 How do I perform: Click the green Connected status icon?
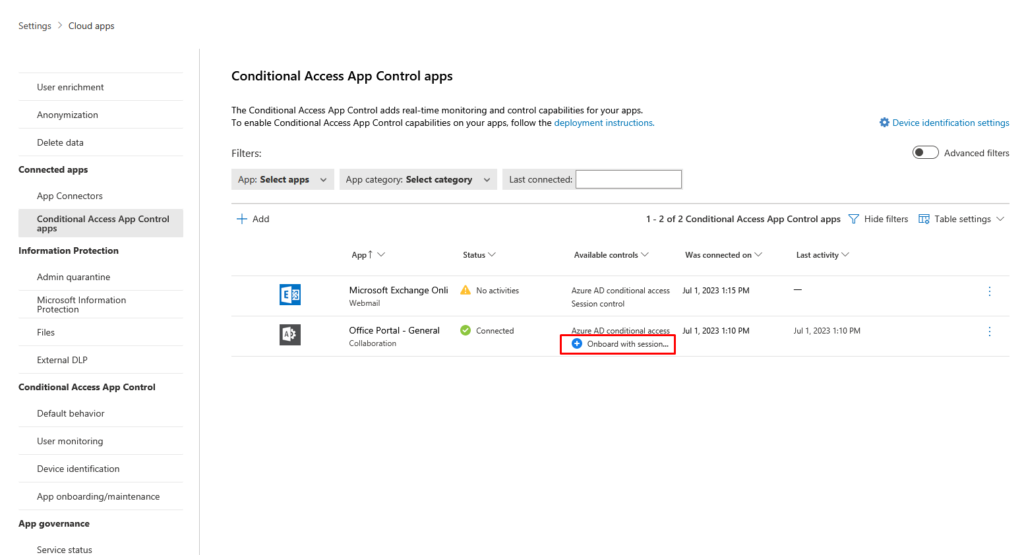(465, 330)
